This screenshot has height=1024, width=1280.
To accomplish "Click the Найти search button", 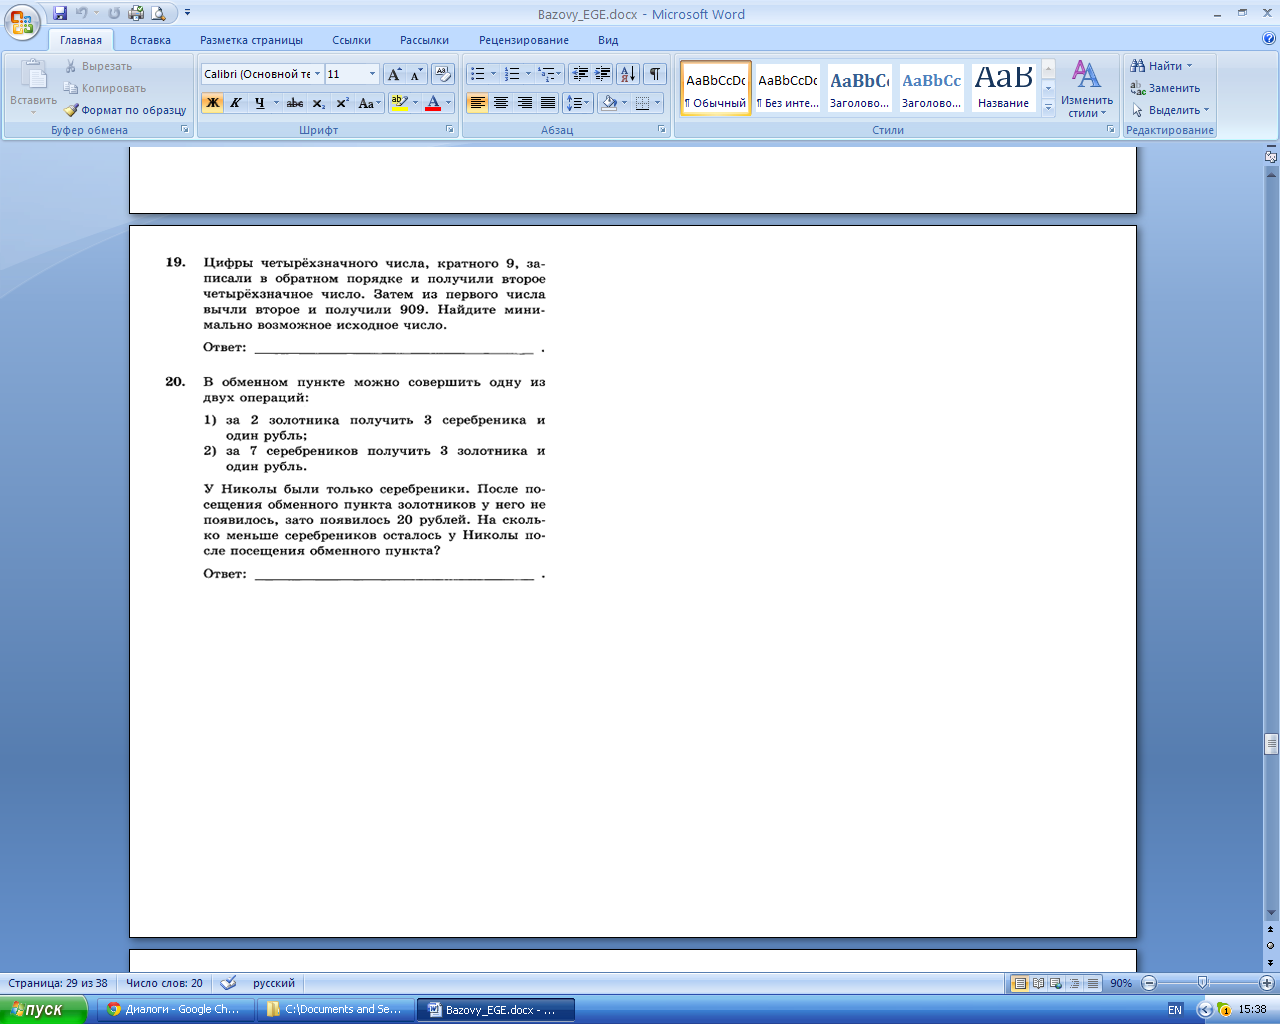I will pyautogui.click(x=1162, y=66).
